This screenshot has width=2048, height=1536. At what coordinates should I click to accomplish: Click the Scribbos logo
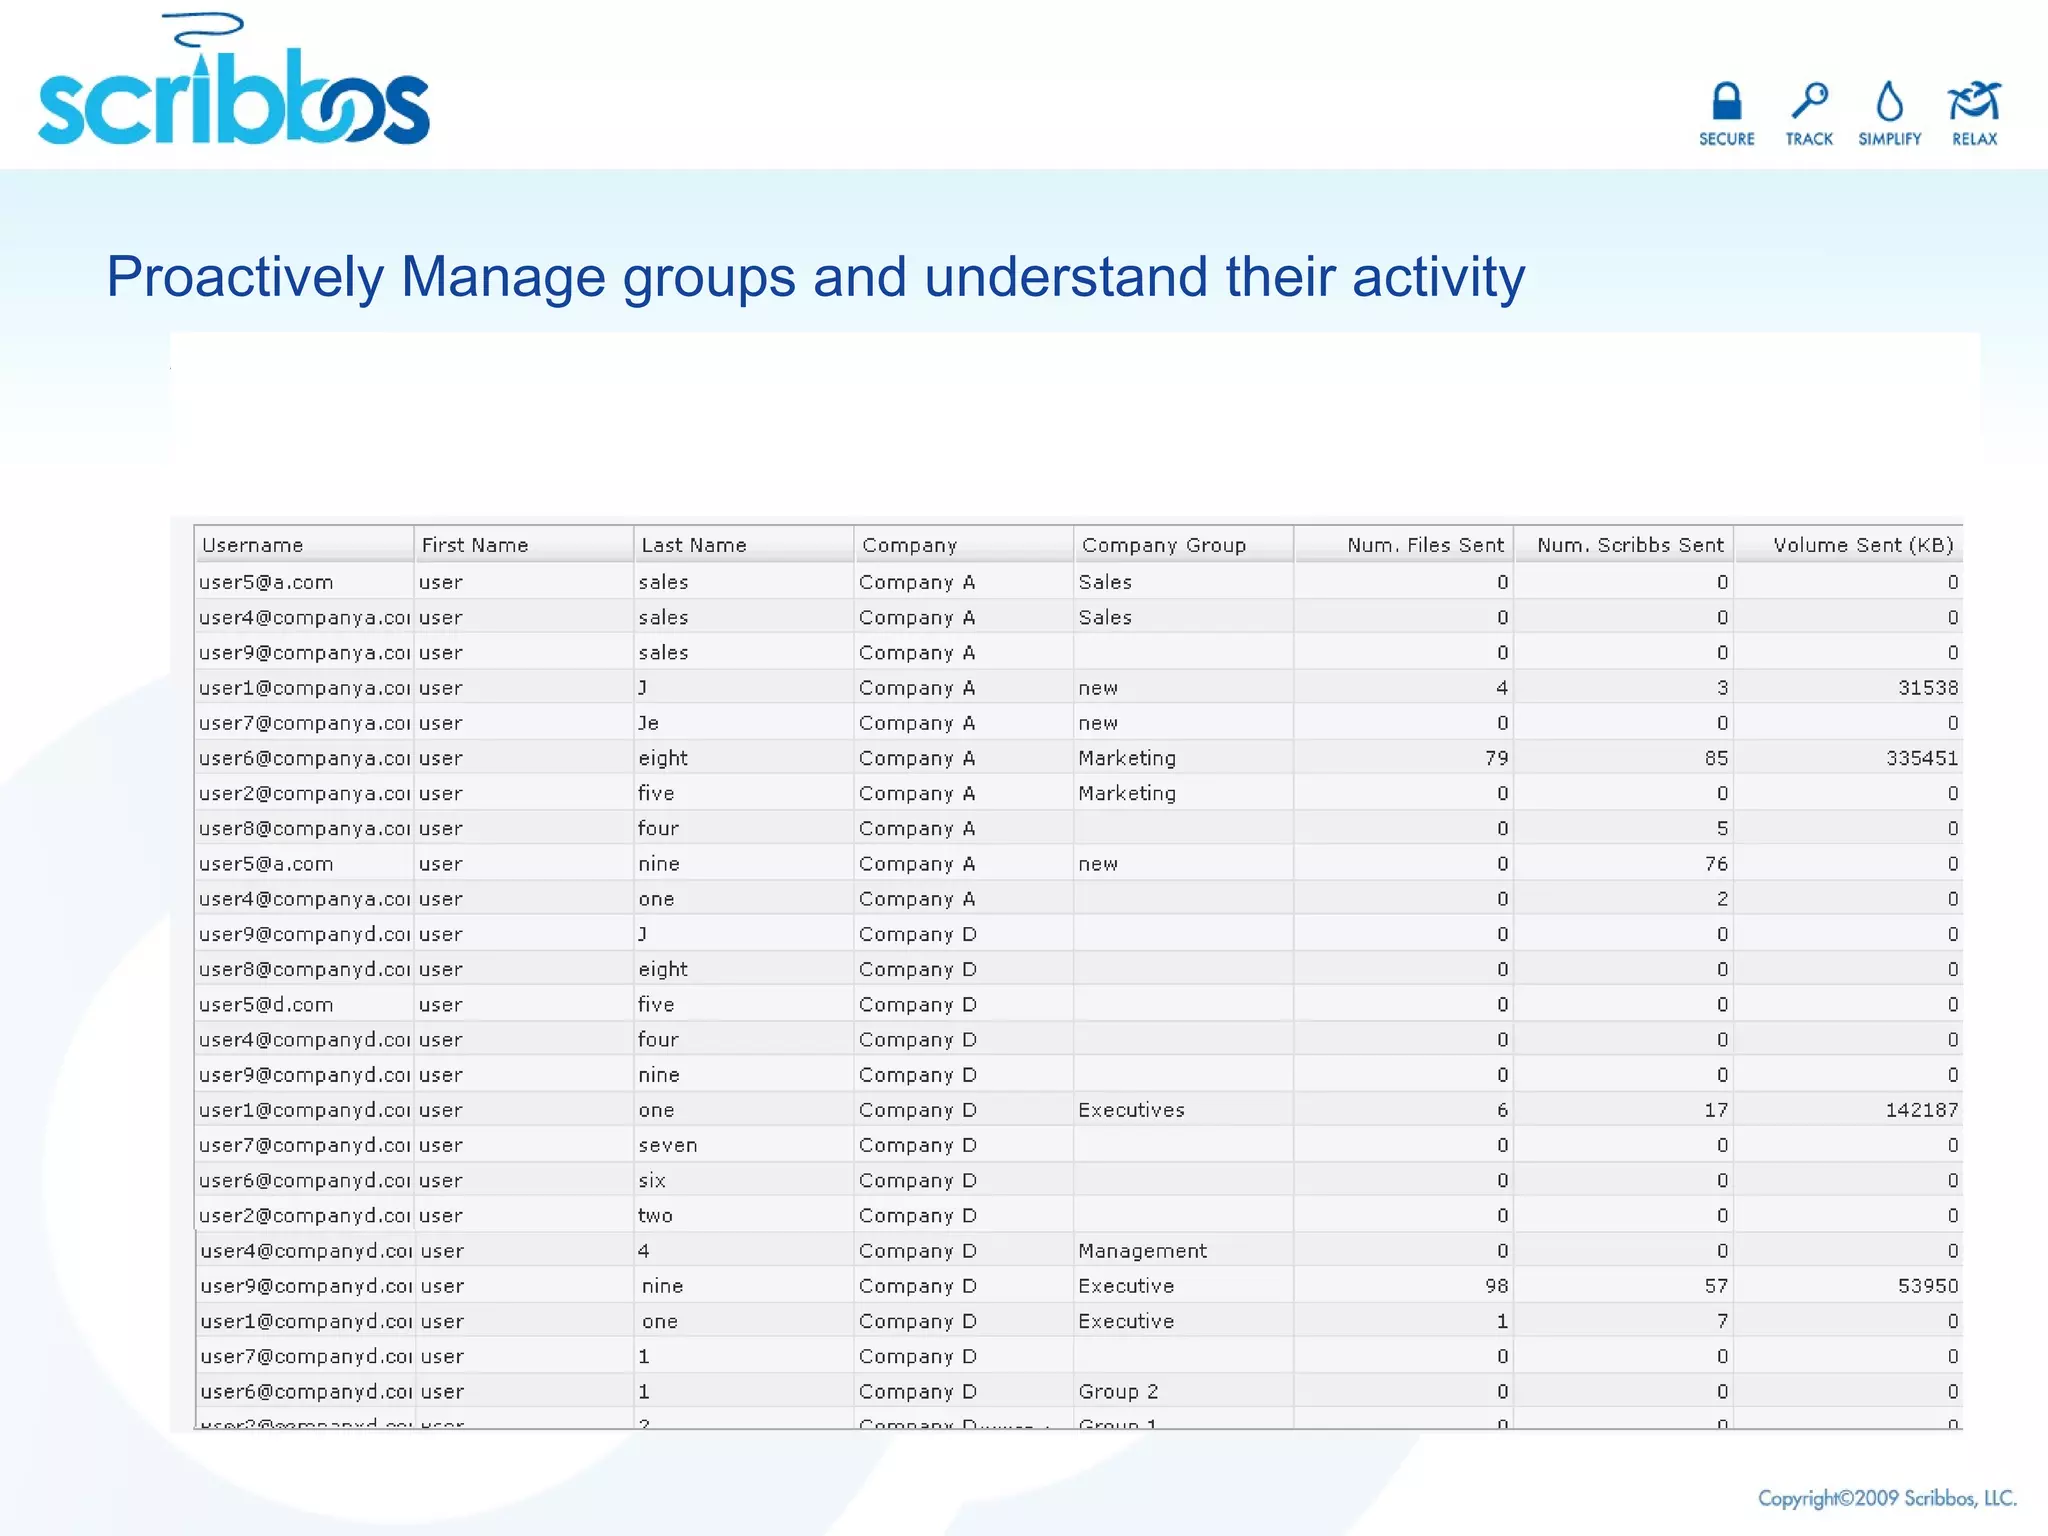click(234, 80)
